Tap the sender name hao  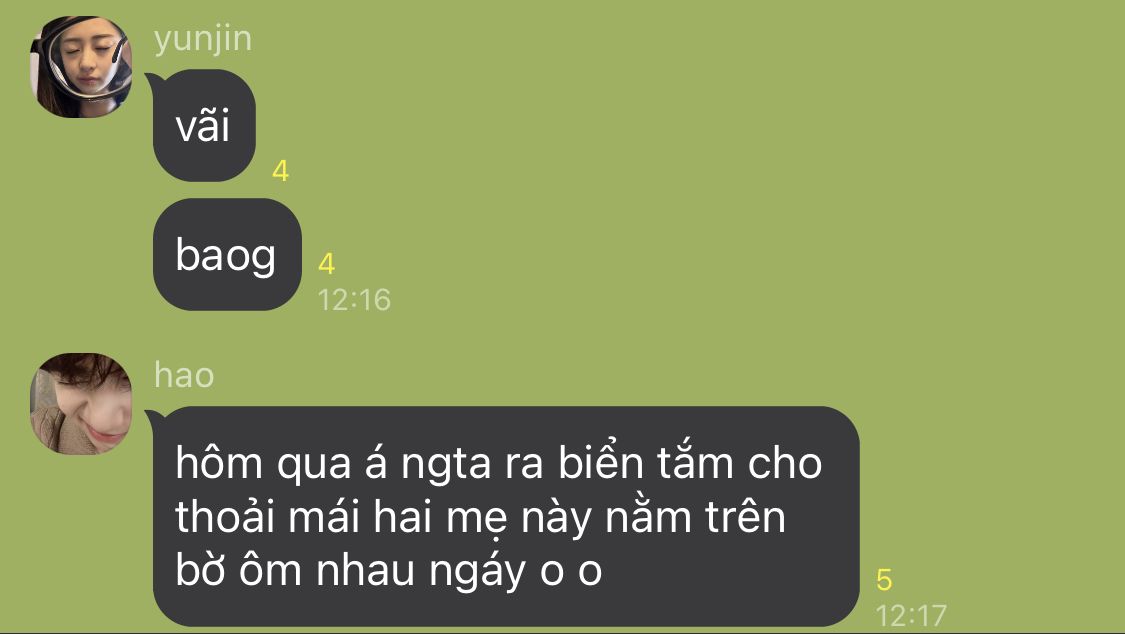click(x=184, y=375)
